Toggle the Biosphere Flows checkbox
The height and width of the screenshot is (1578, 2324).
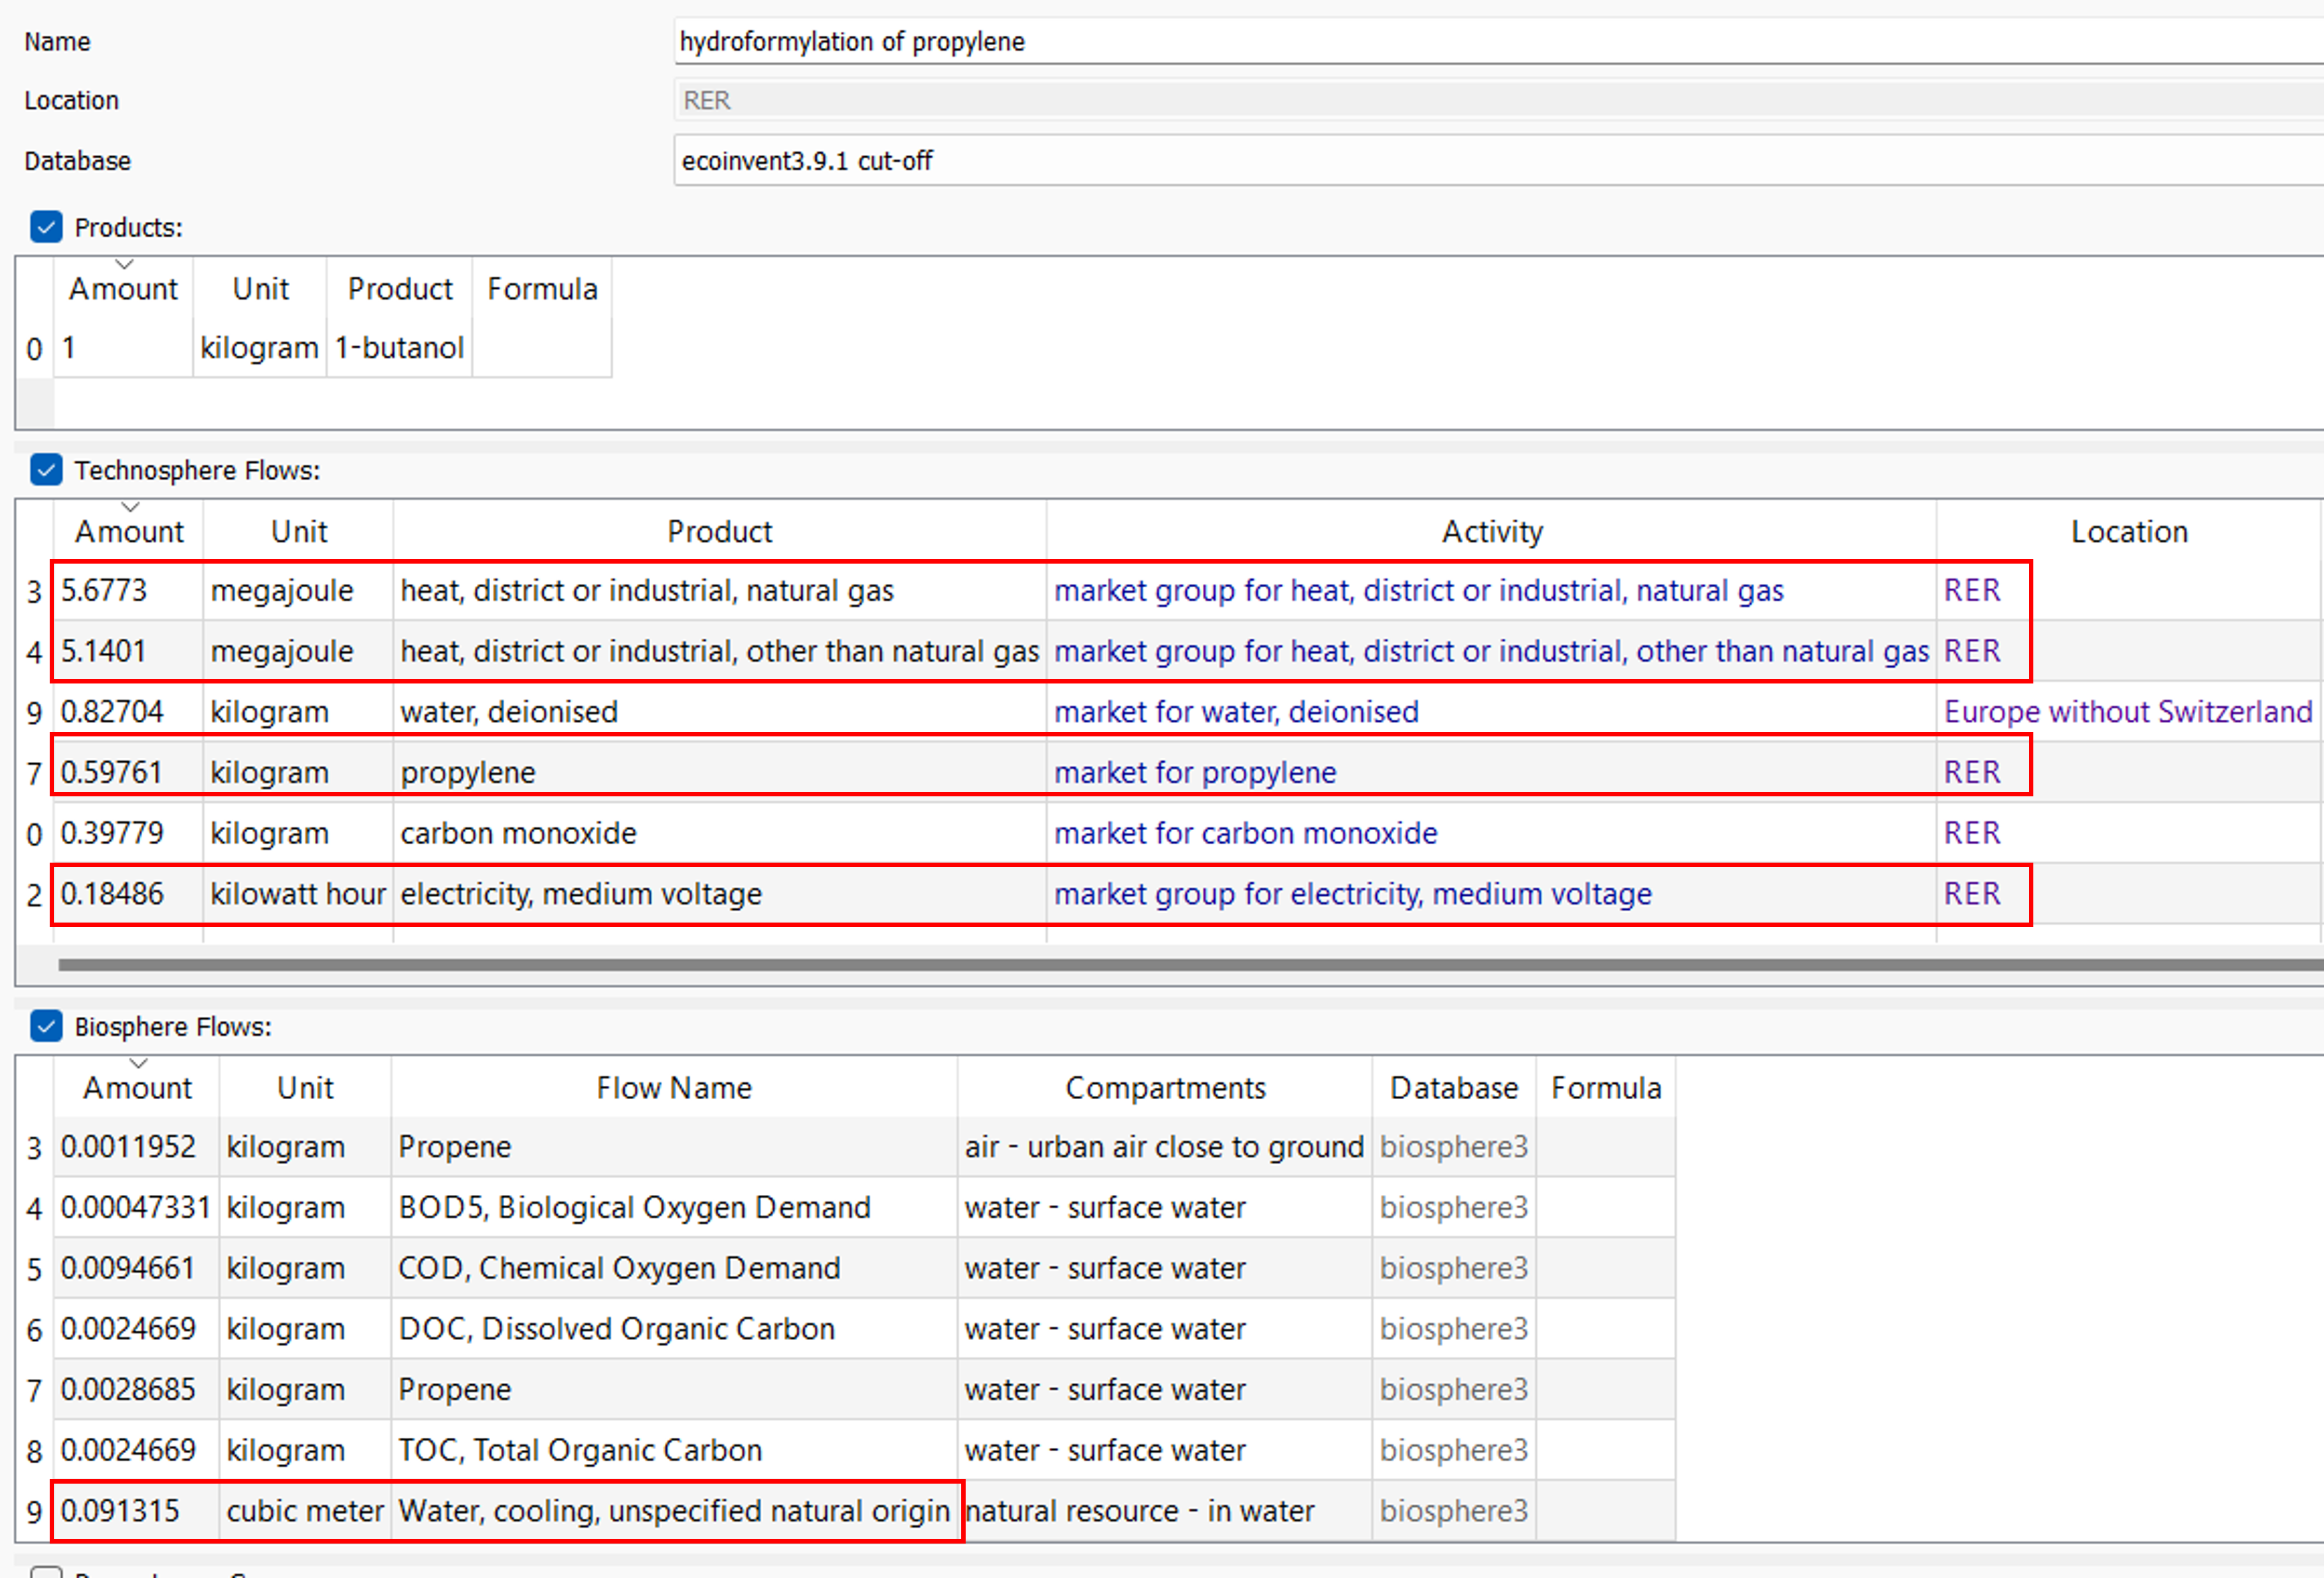coord(46,1026)
